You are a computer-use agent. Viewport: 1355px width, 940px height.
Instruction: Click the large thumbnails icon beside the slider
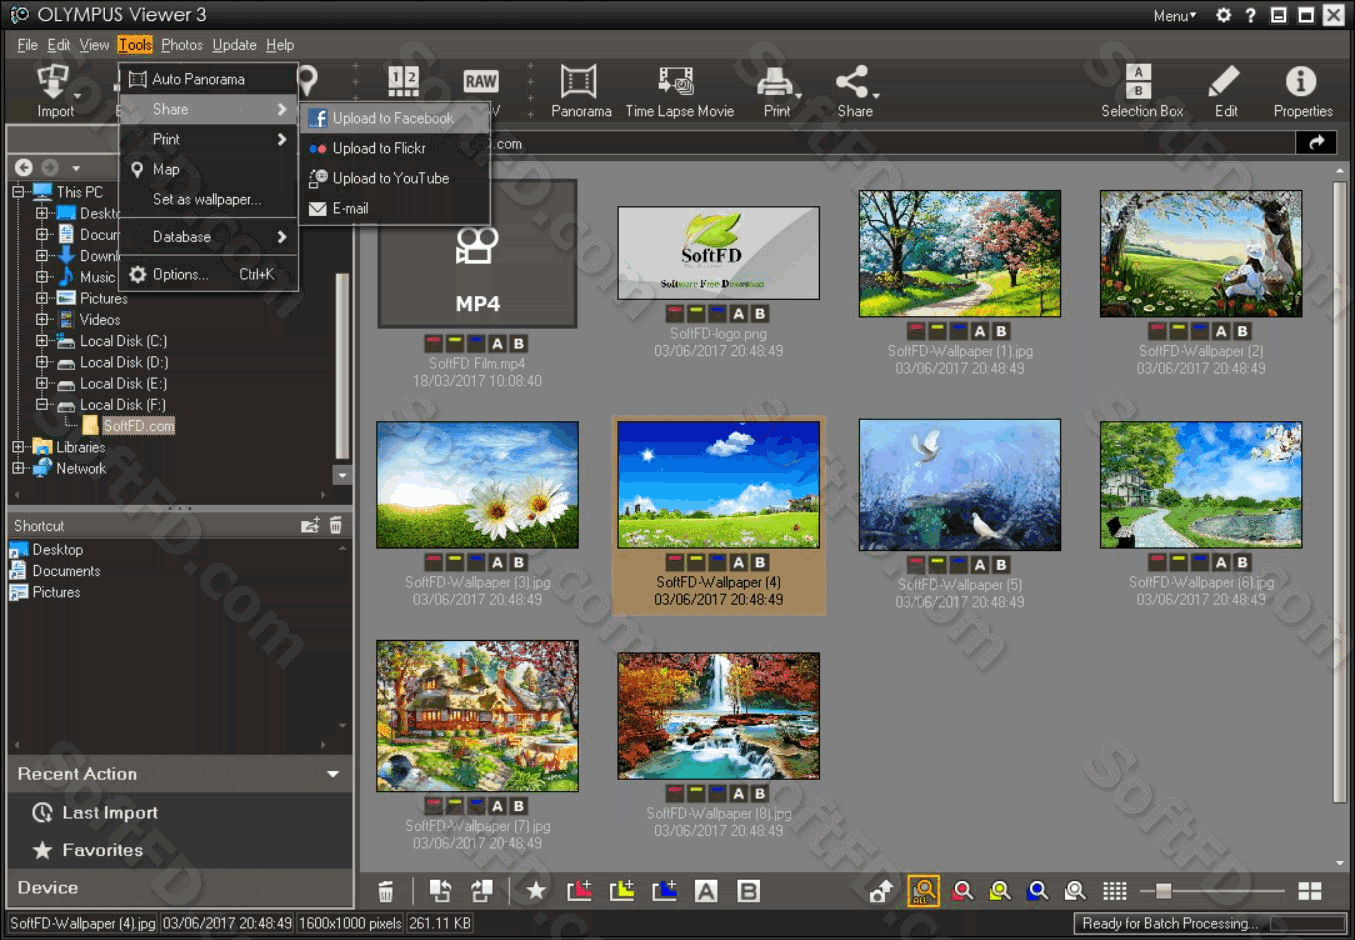coord(1309,890)
